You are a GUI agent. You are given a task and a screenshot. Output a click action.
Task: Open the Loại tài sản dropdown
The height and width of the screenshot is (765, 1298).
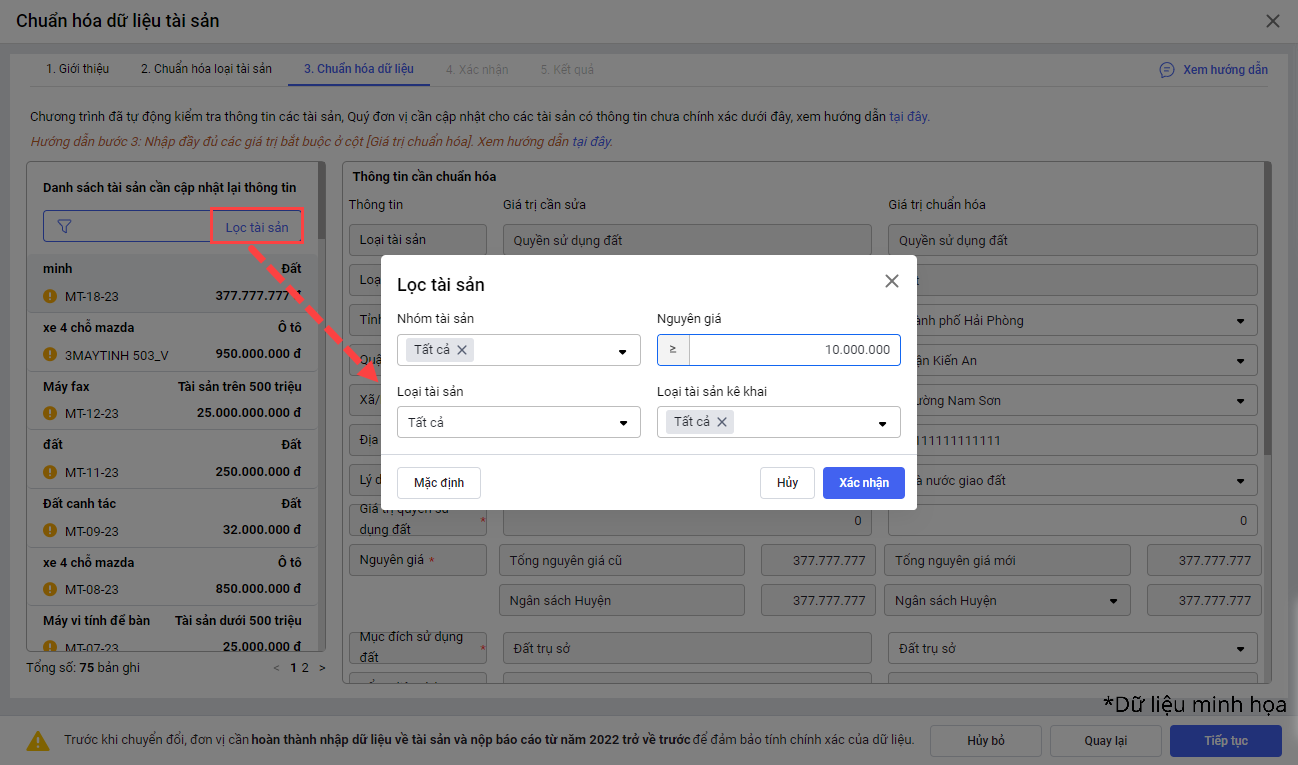pyautogui.click(x=622, y=423)
